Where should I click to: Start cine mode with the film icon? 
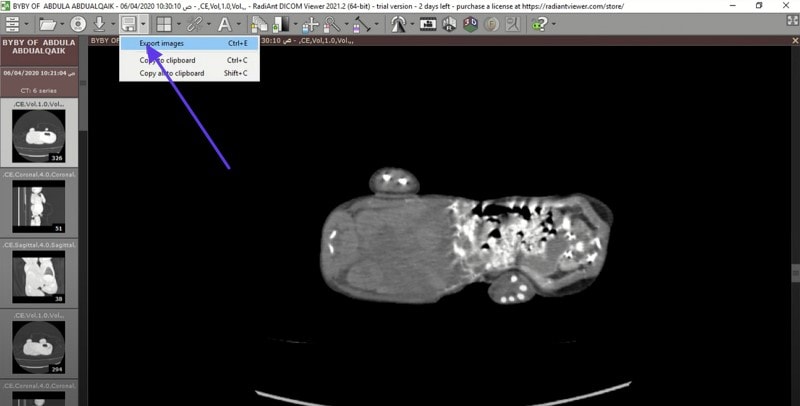point(428,24)
